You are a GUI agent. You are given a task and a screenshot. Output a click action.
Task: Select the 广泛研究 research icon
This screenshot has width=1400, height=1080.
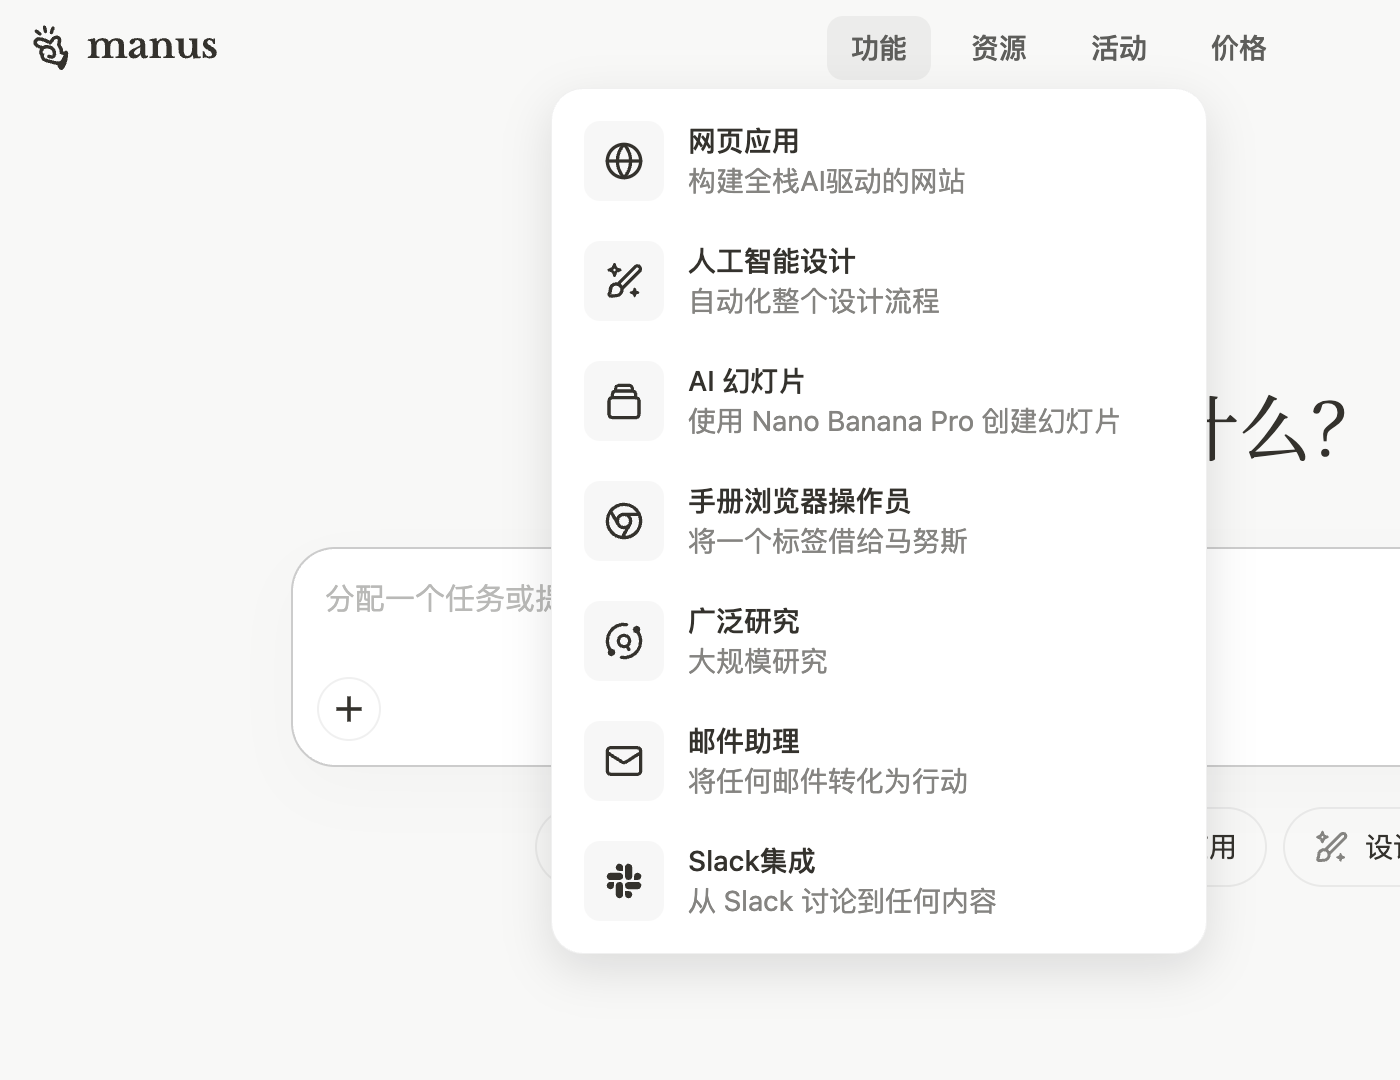pos(623,641)
